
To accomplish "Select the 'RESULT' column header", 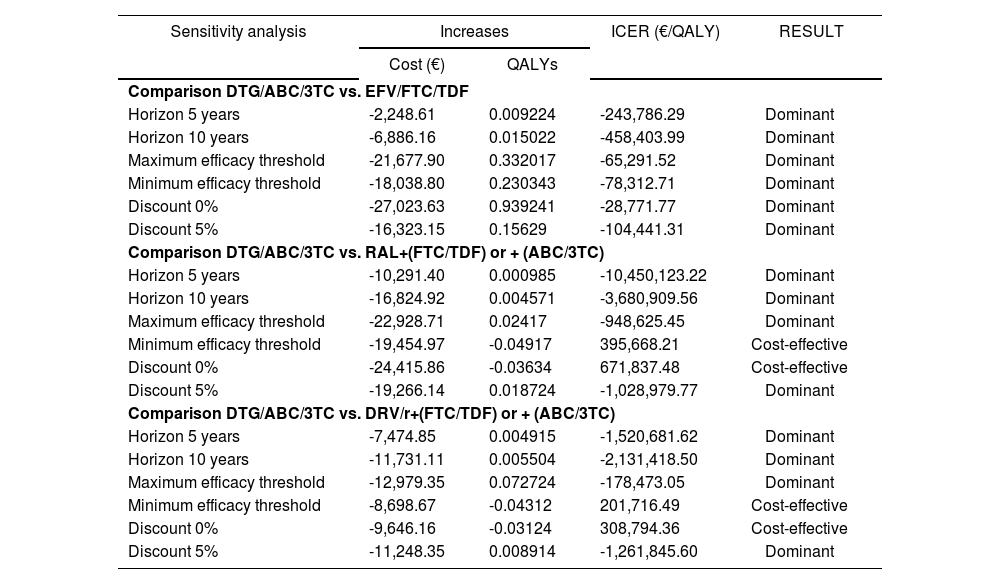I will tap(811, 32).
